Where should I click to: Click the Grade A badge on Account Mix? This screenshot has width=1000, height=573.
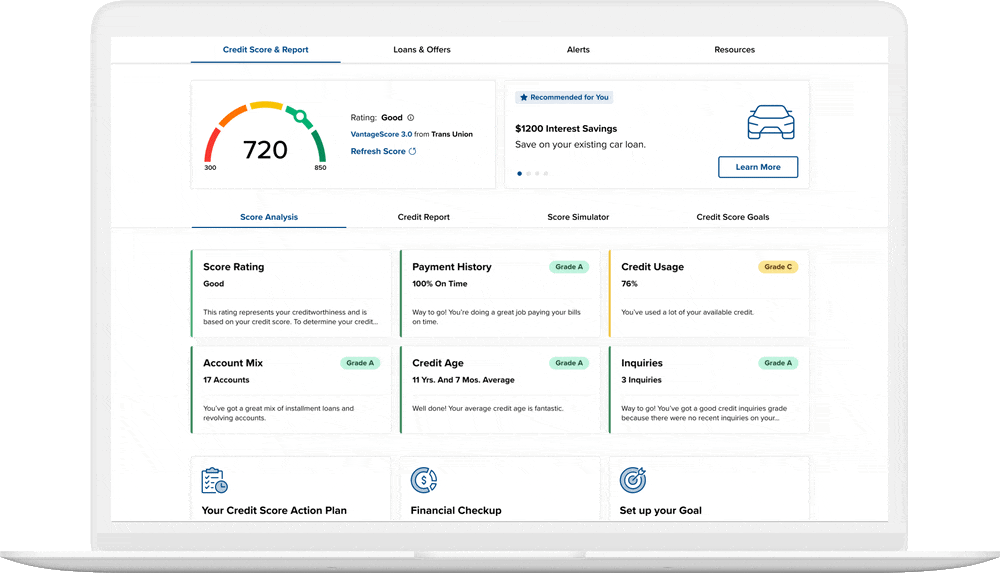[x=360, y=363]
